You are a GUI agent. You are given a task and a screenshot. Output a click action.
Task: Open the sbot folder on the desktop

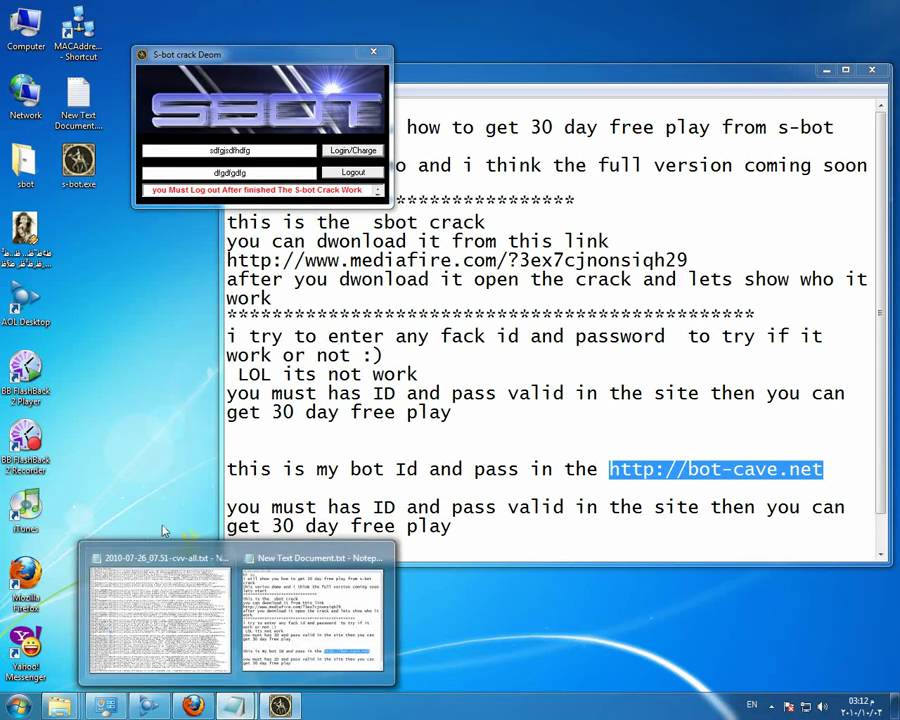pyautogui.click(x=25, y=165)
